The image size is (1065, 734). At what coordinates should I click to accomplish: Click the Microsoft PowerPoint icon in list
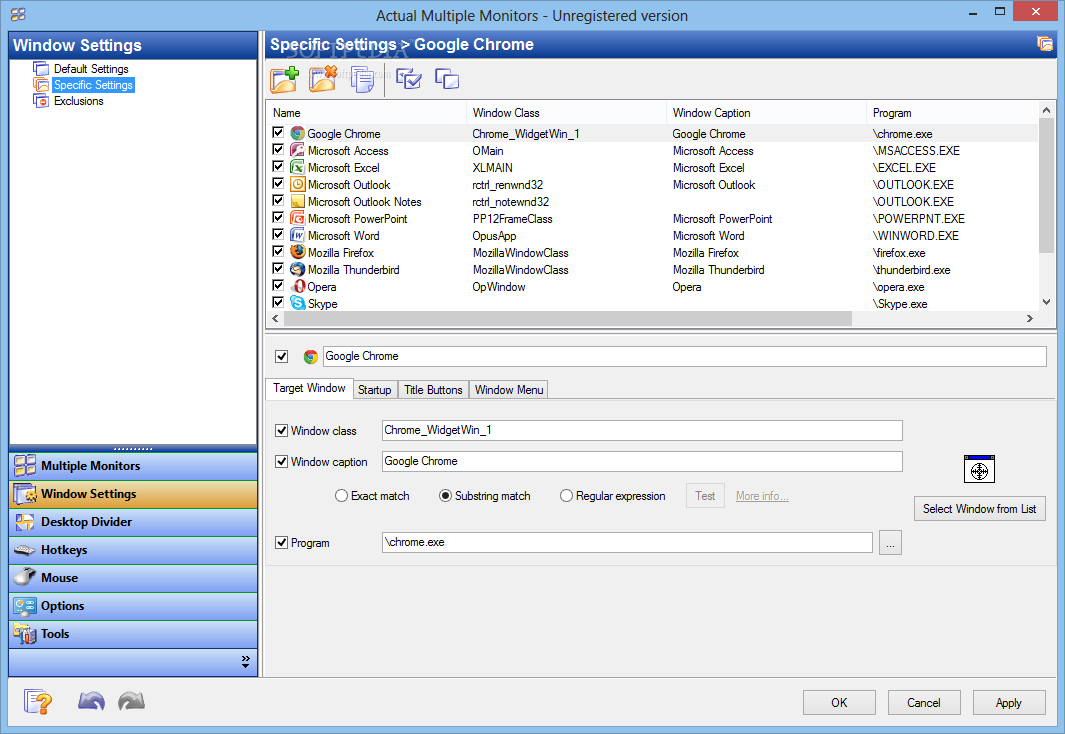pos(297,218)
